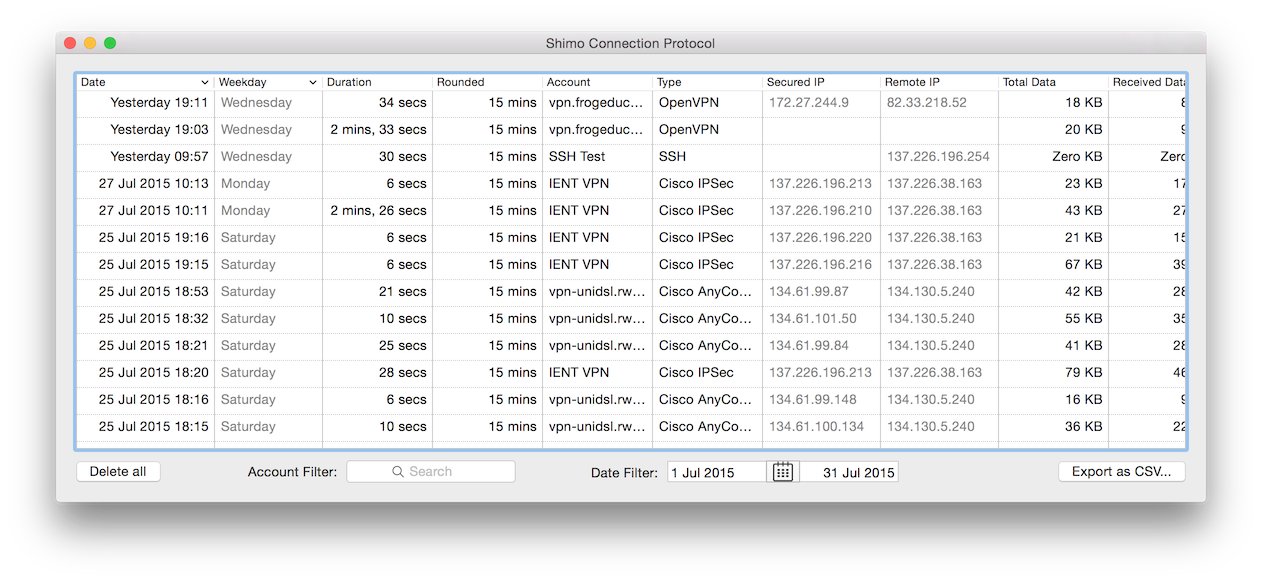Select the 25 Jul 2015 18:21 entry
This screenshot has width=1262, height=582.
(x=631, y=346)
